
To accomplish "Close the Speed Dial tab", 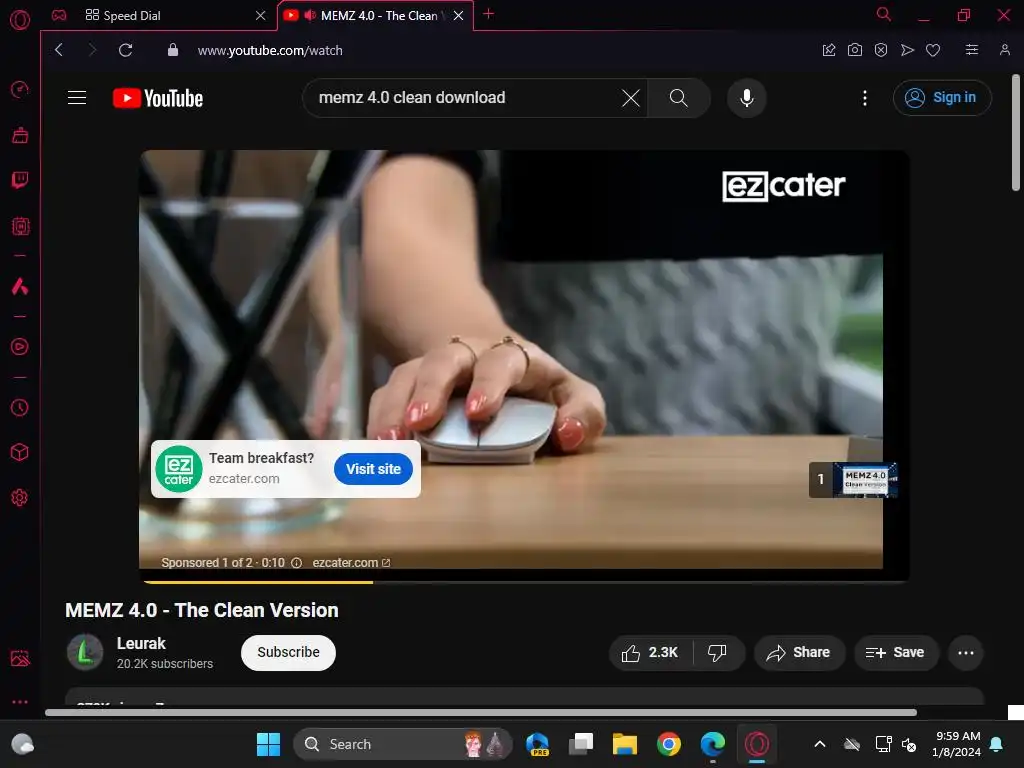I will [261, 16].
